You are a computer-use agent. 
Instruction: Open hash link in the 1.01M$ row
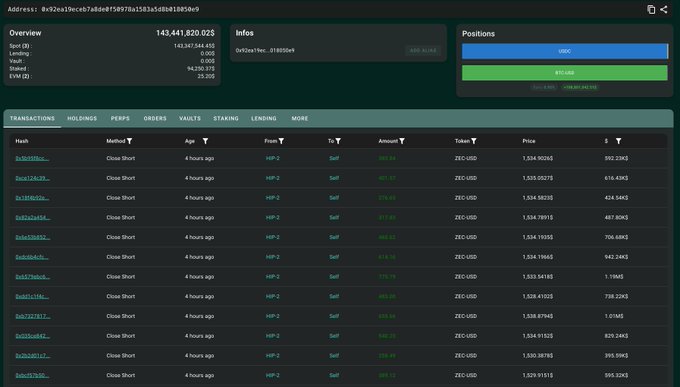click(33, 316)
